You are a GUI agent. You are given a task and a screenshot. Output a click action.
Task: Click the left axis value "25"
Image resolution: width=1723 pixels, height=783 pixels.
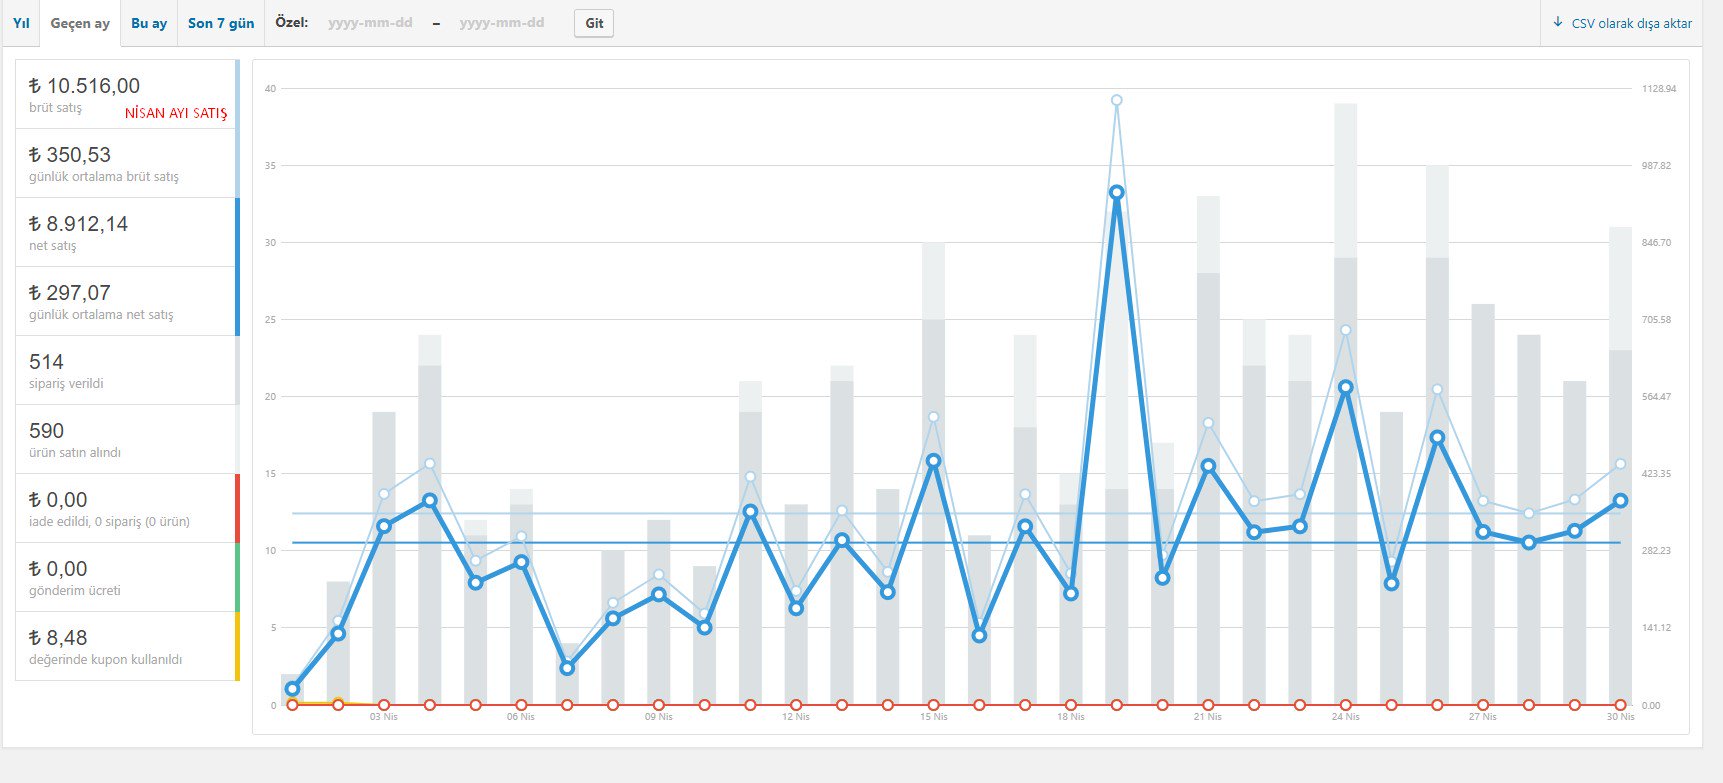[270, 320]
